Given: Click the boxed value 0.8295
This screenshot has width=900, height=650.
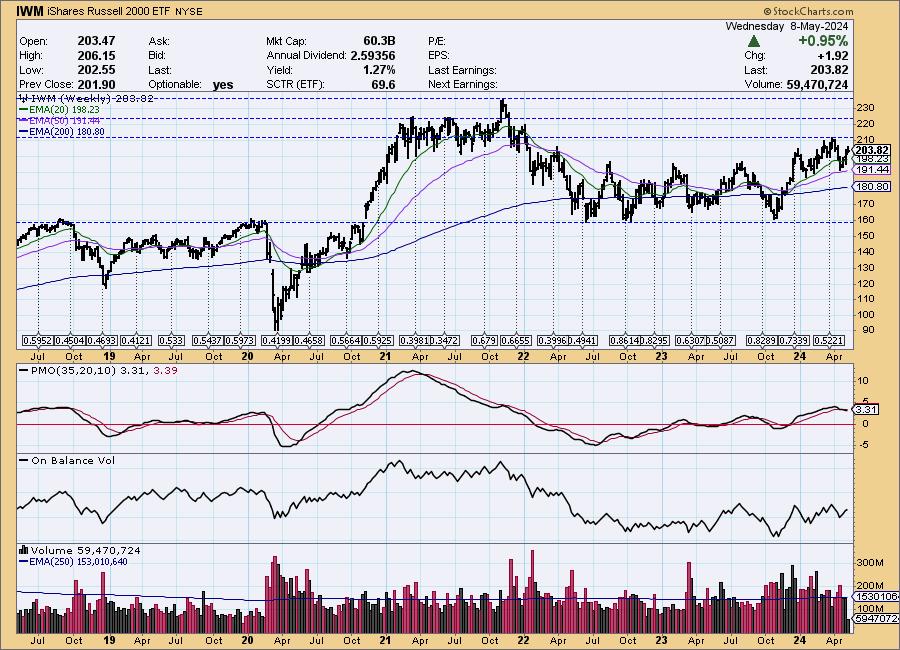Looking at the screenshot, I should [x=654, y=341].
